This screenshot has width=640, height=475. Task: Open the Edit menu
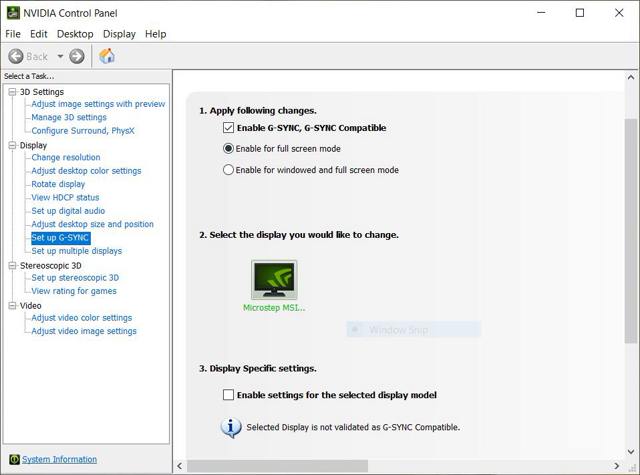pos(38,34)
